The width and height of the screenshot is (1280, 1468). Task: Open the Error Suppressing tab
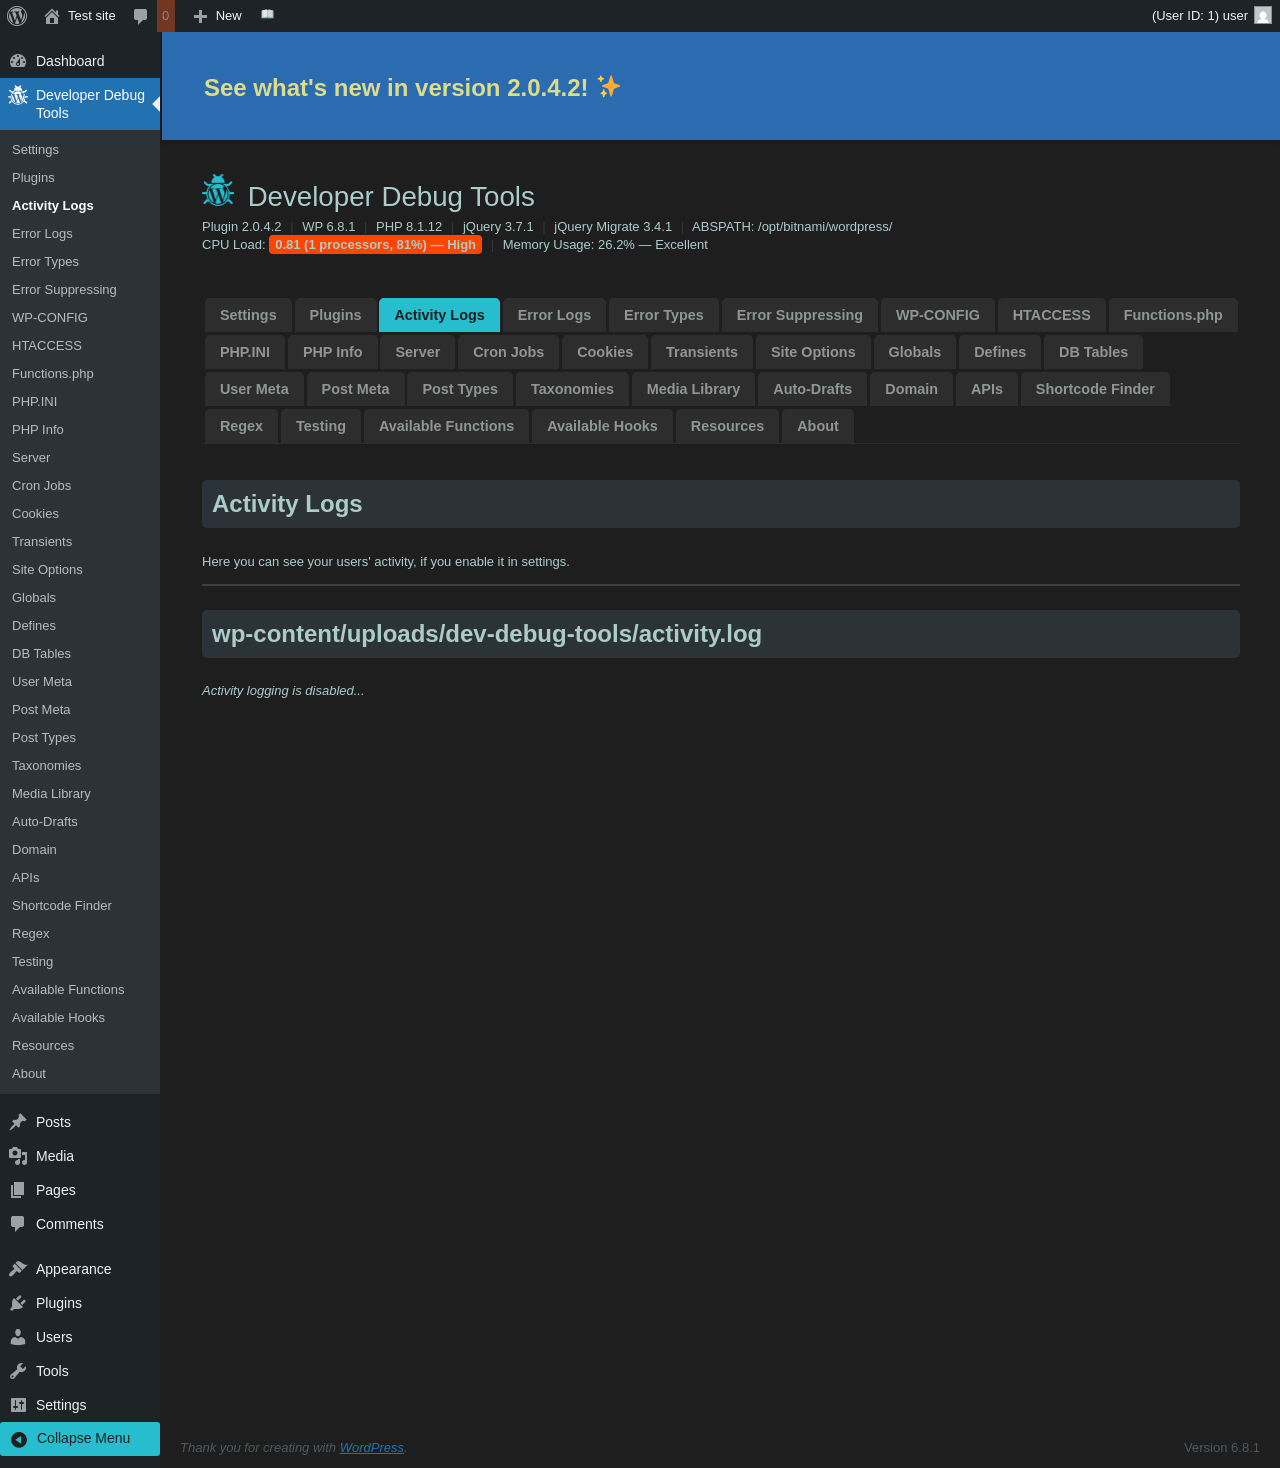(800, 315)
